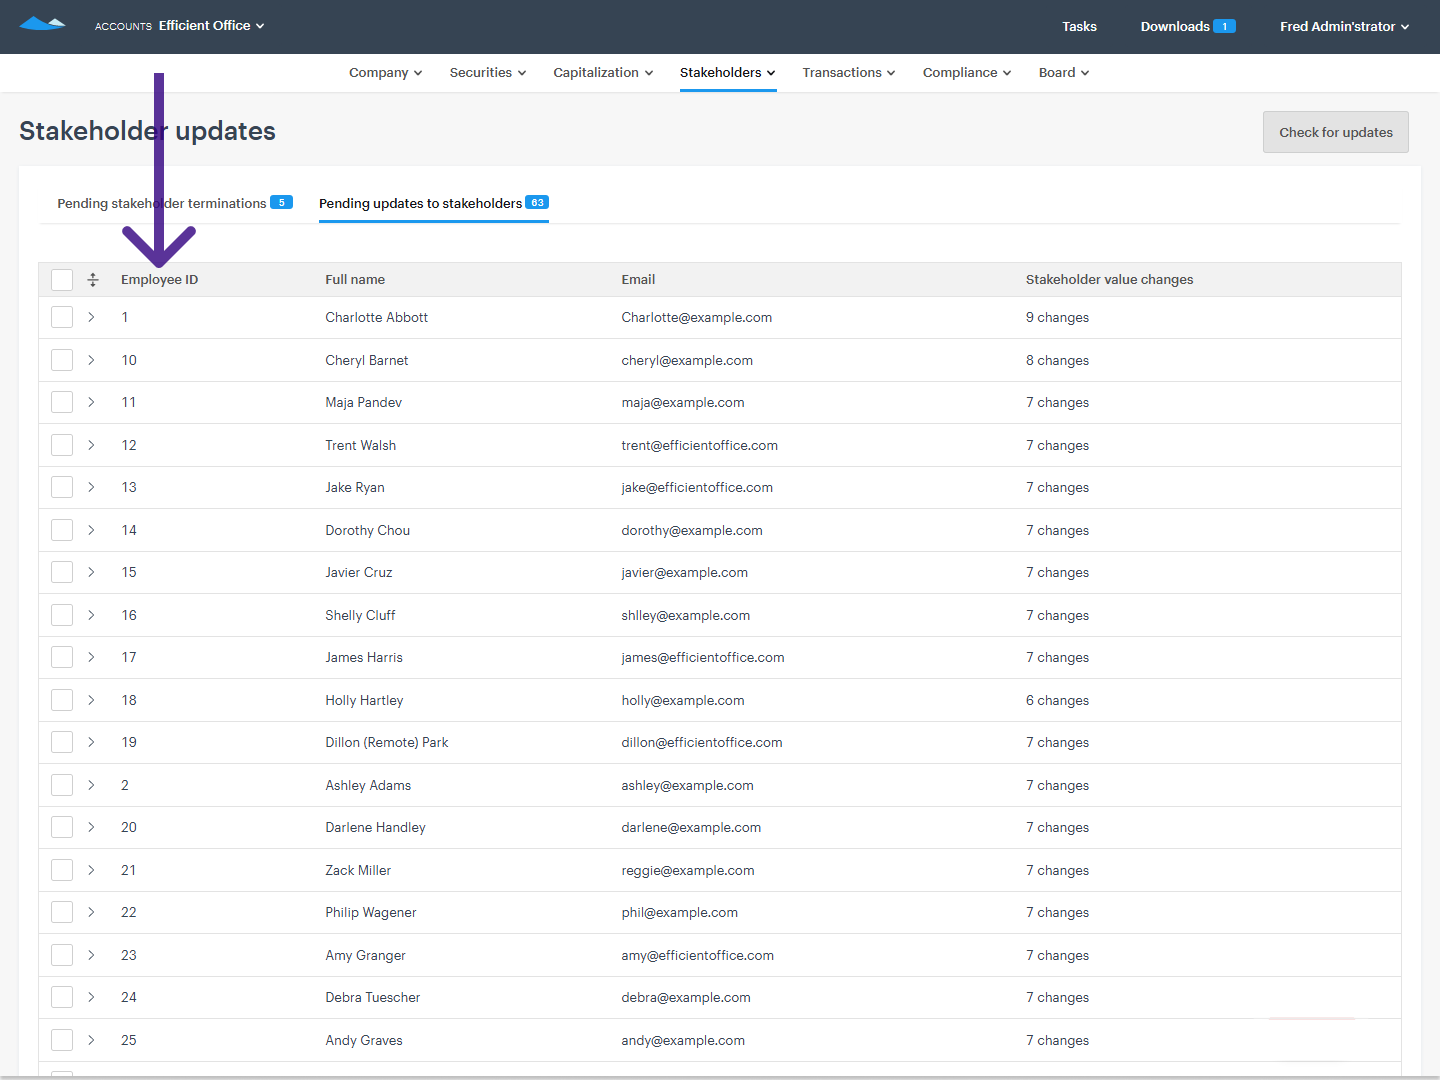This screenshot has height=1080, width=1440.
Task: Tick the checkbox for Trent Walsh
Action: pyautogui.click(x=62, y=445)
